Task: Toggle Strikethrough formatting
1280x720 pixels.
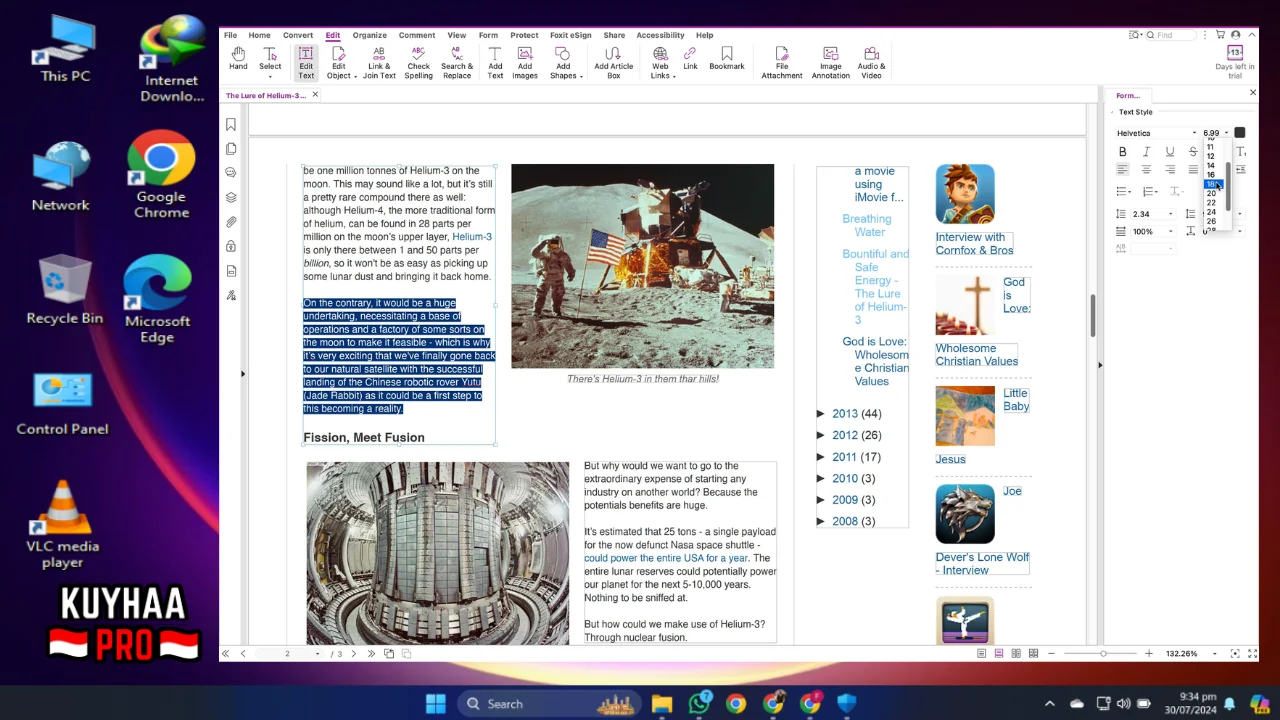Action: 1193,151
